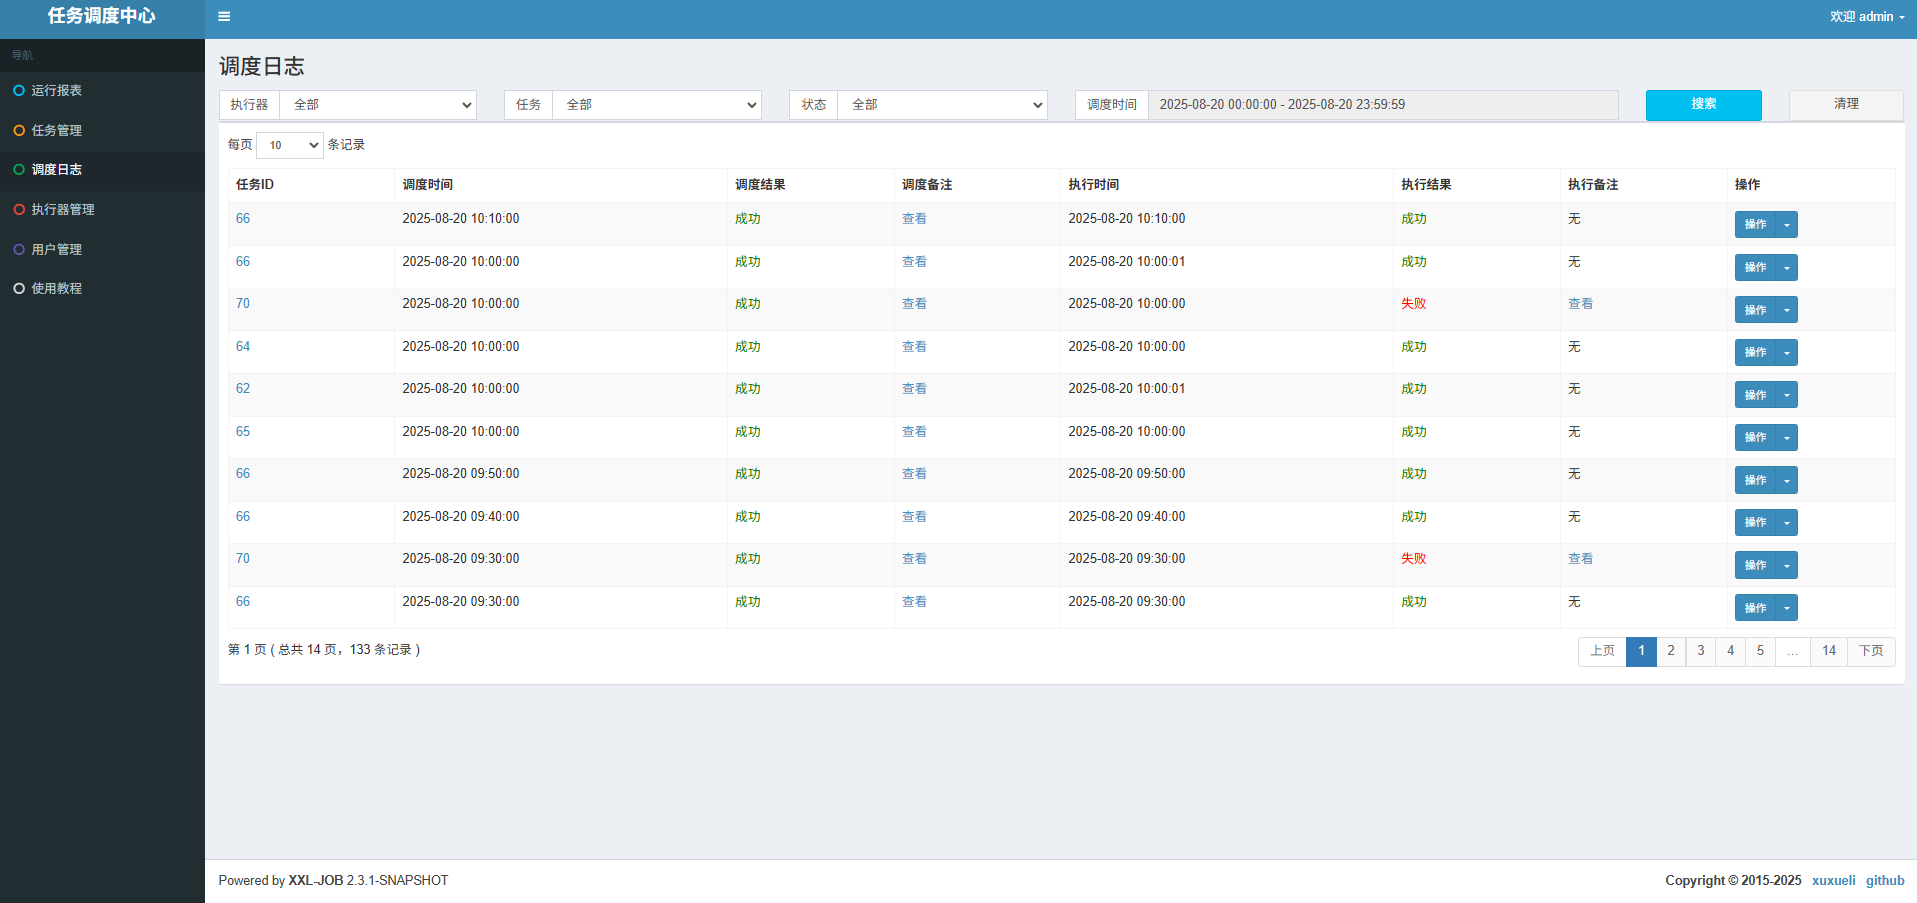Screen dimensions: 1917x903
Task: Click the 用户管理 circle icon in sidebar
Action: [19, 250]
